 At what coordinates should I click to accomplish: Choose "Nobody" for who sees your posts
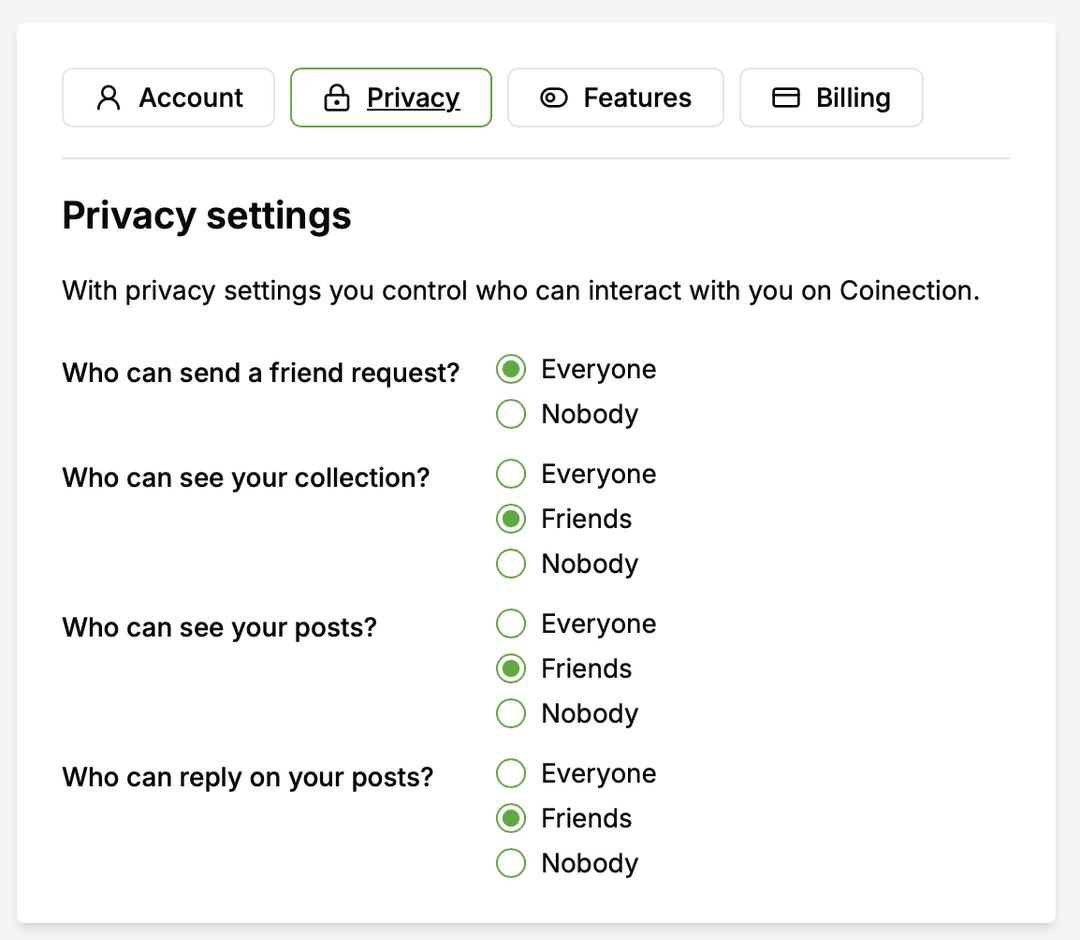[511, 713]
